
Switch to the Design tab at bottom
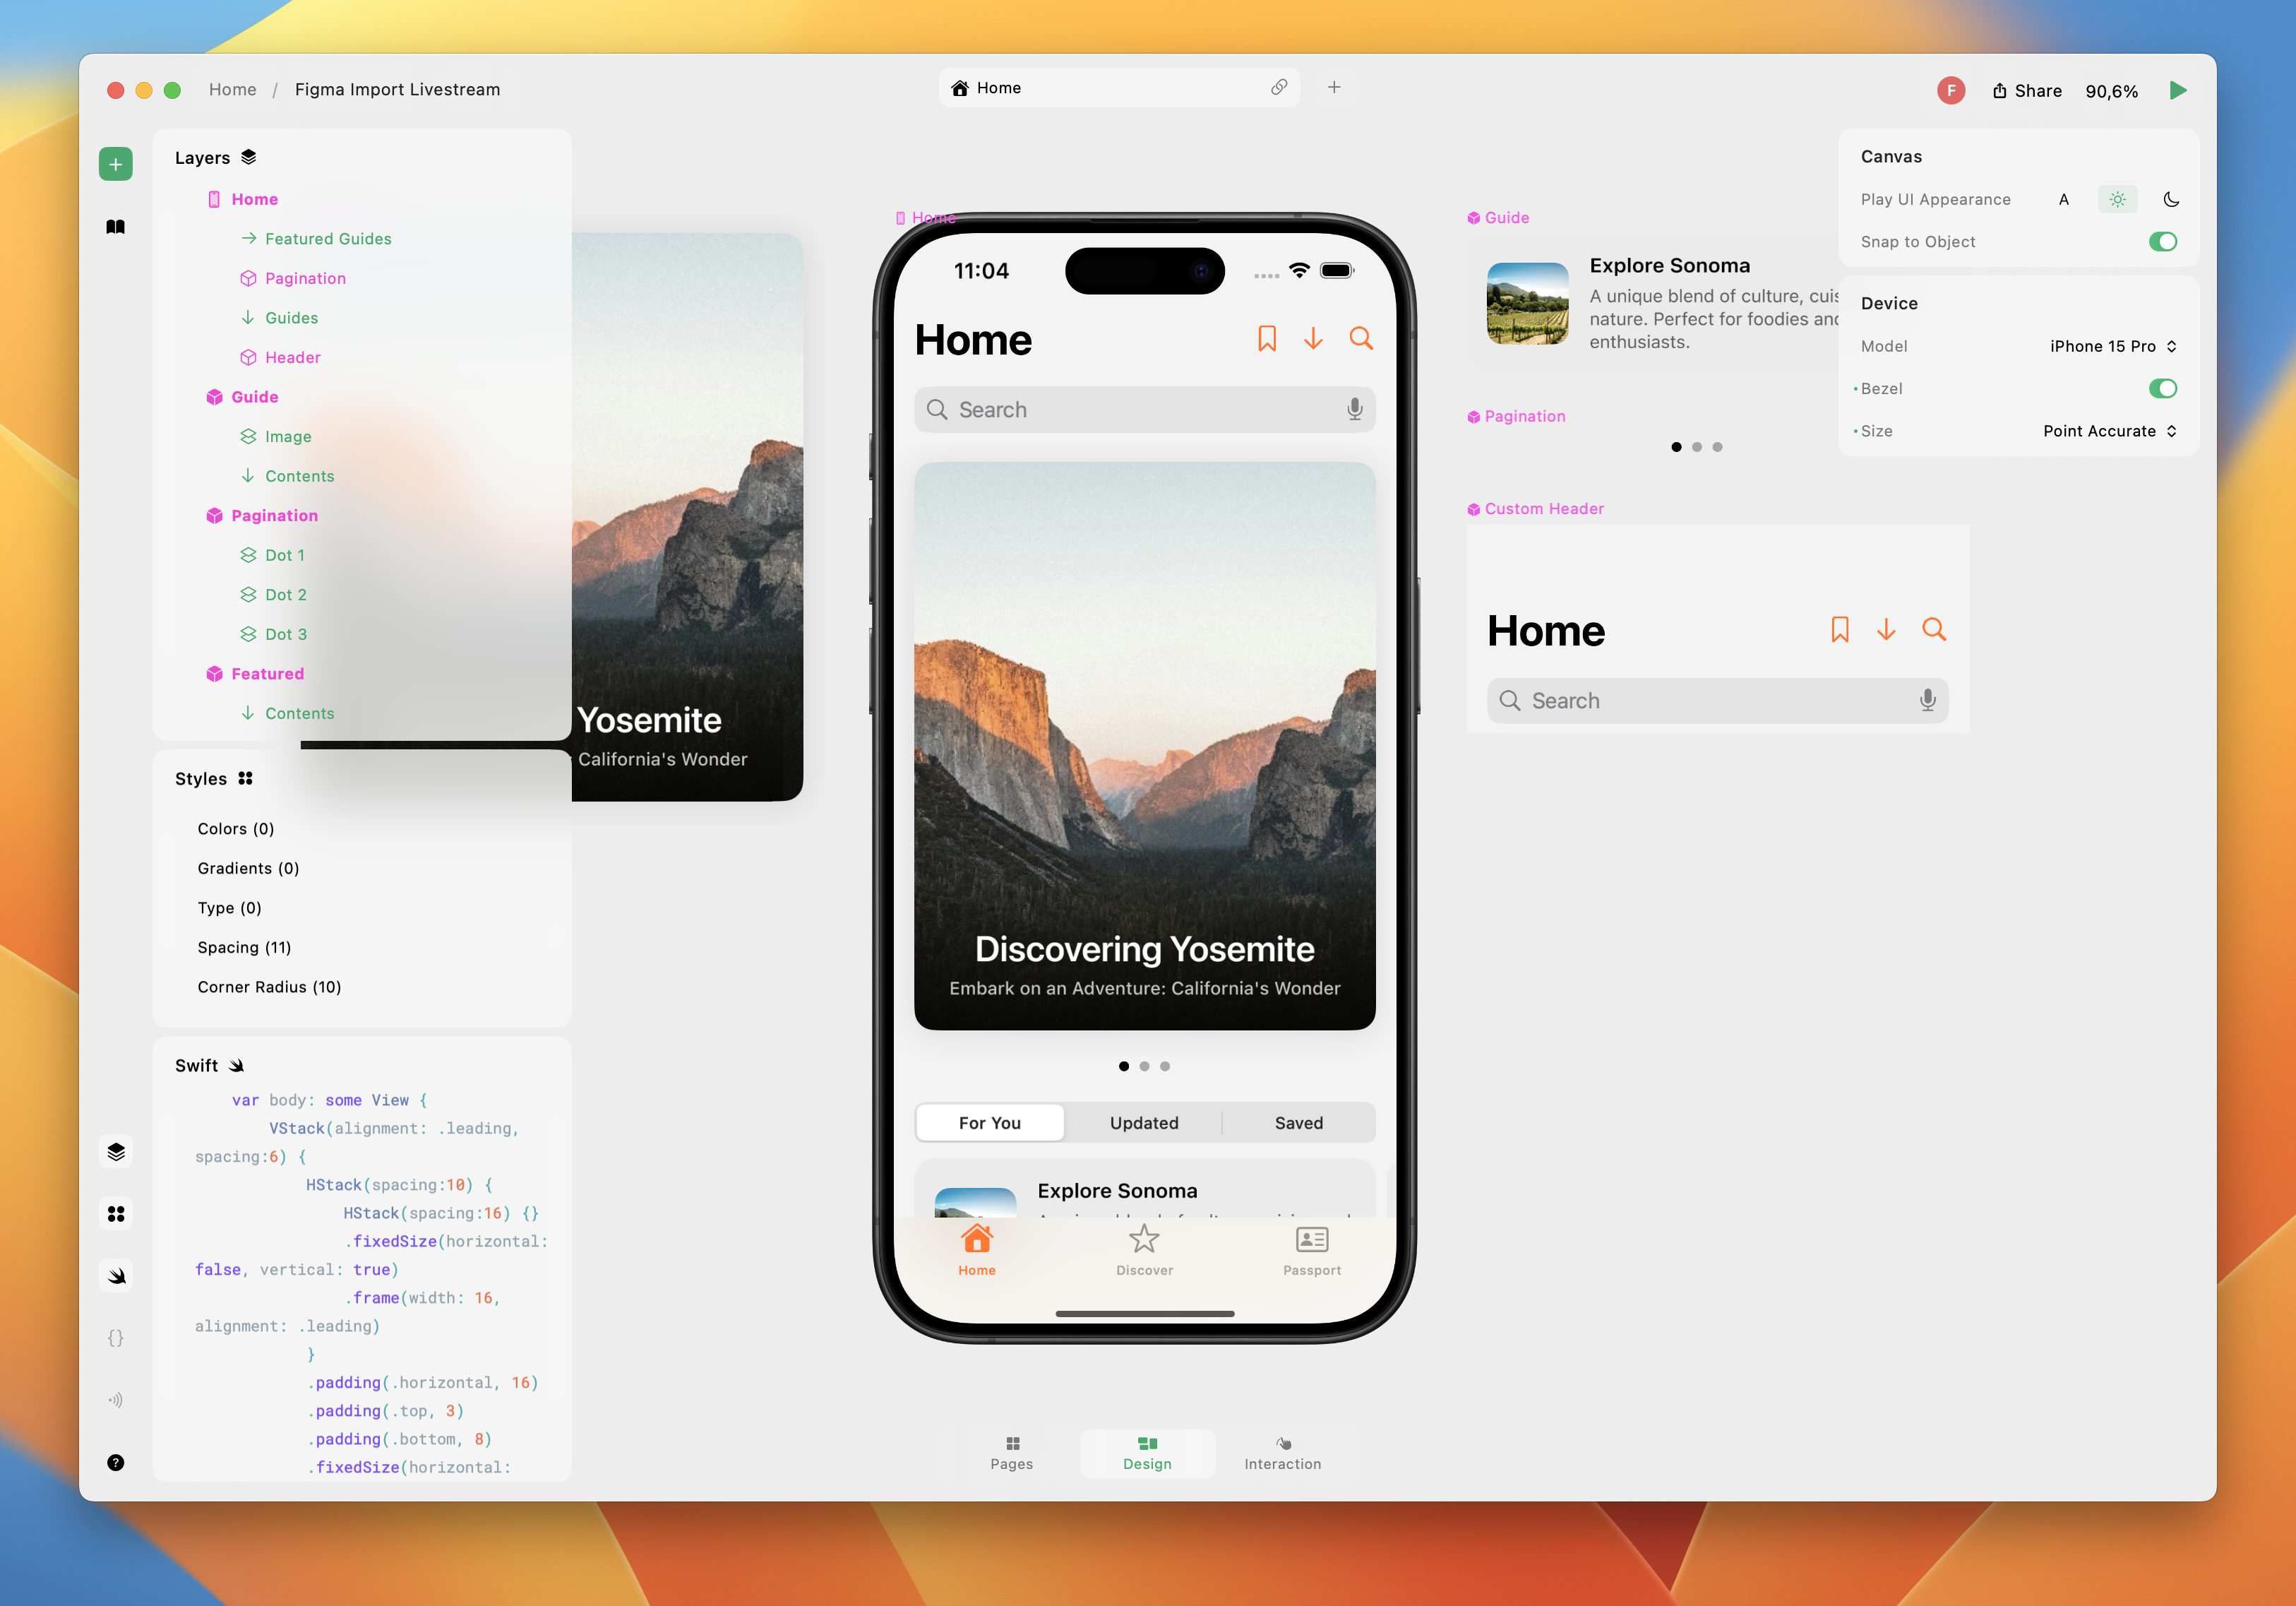(x=1147, y=1453)
